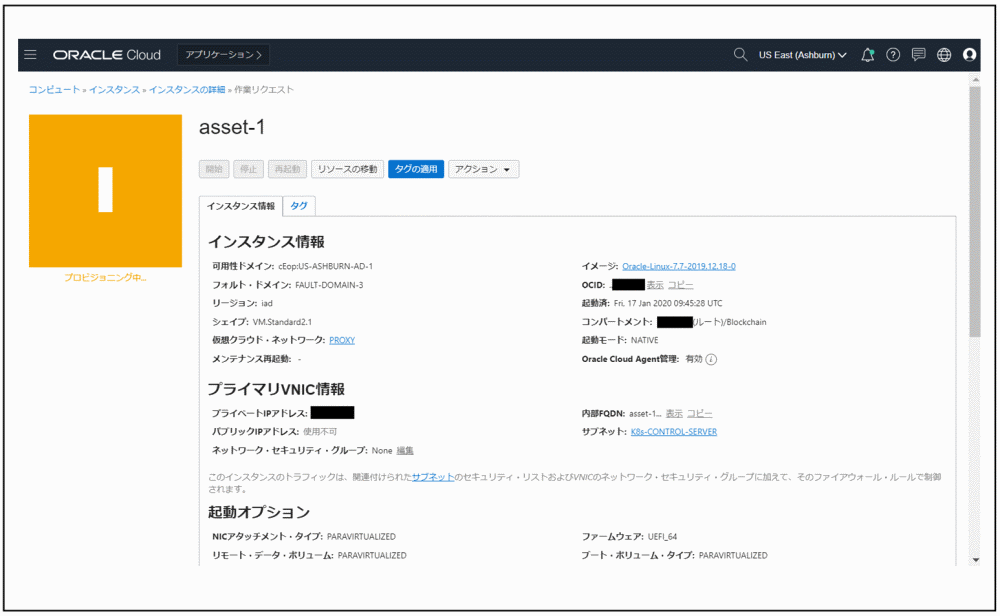Switch to the タグ tab
The height and width of the screenshot is (616, 1000).
click(298, 206)
